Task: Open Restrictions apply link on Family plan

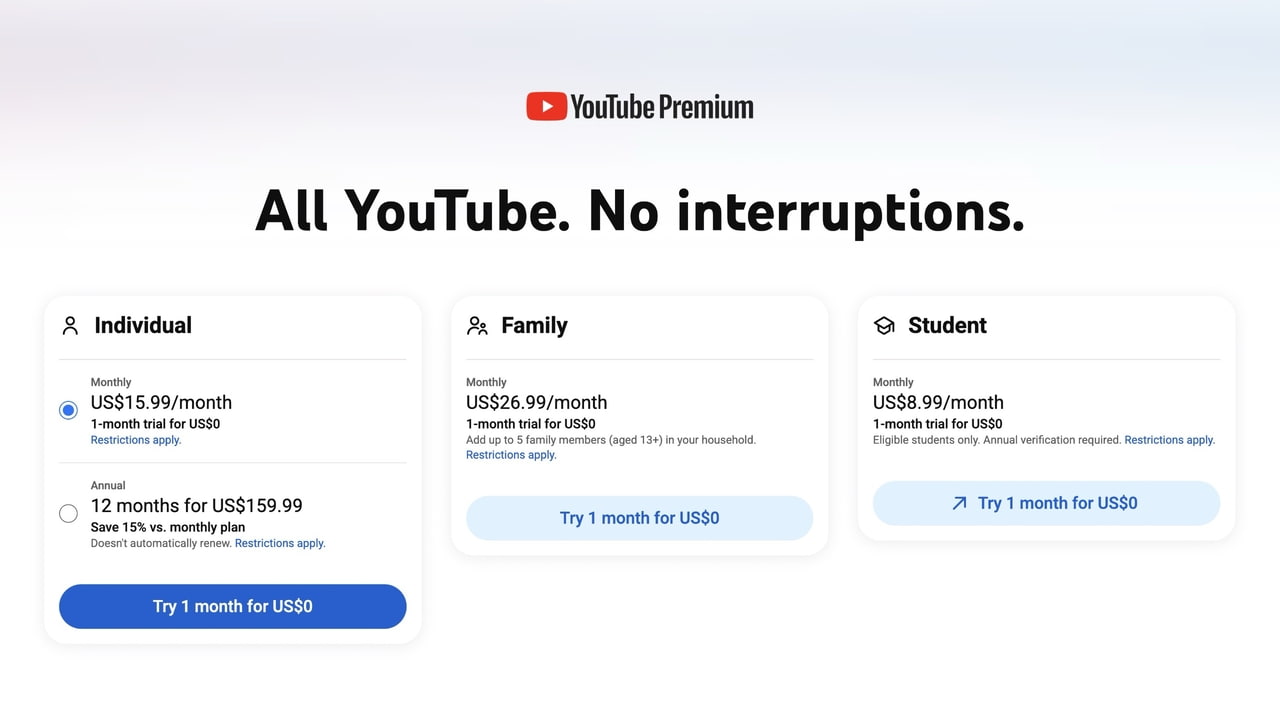Action: coord(510,454)
